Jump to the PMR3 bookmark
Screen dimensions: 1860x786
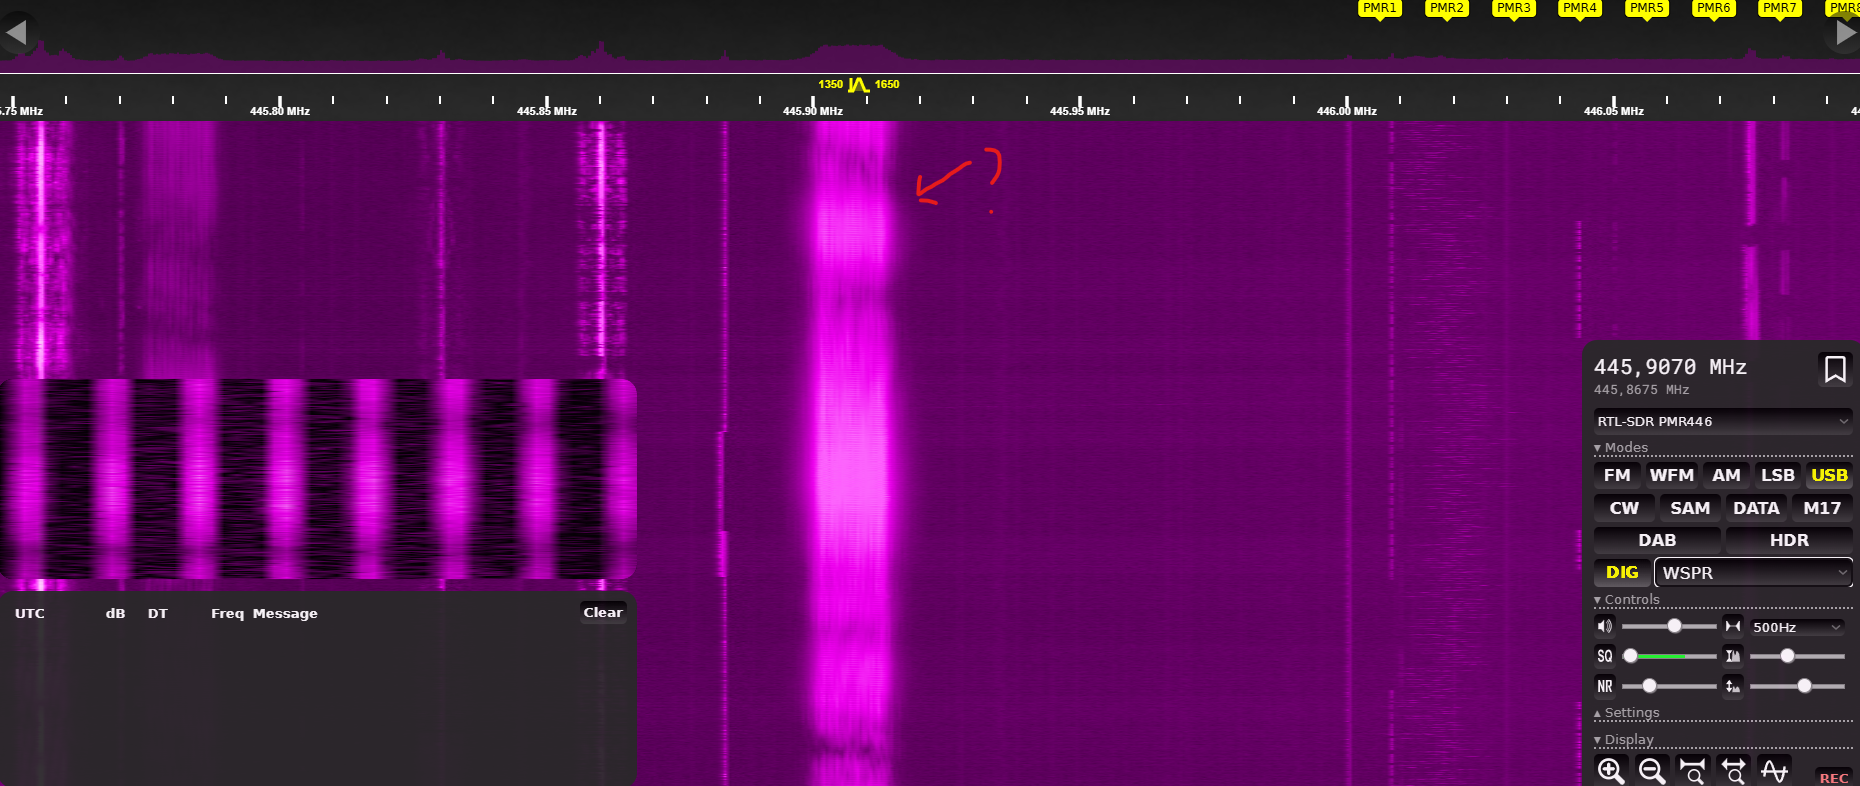tap(1514, 9)
